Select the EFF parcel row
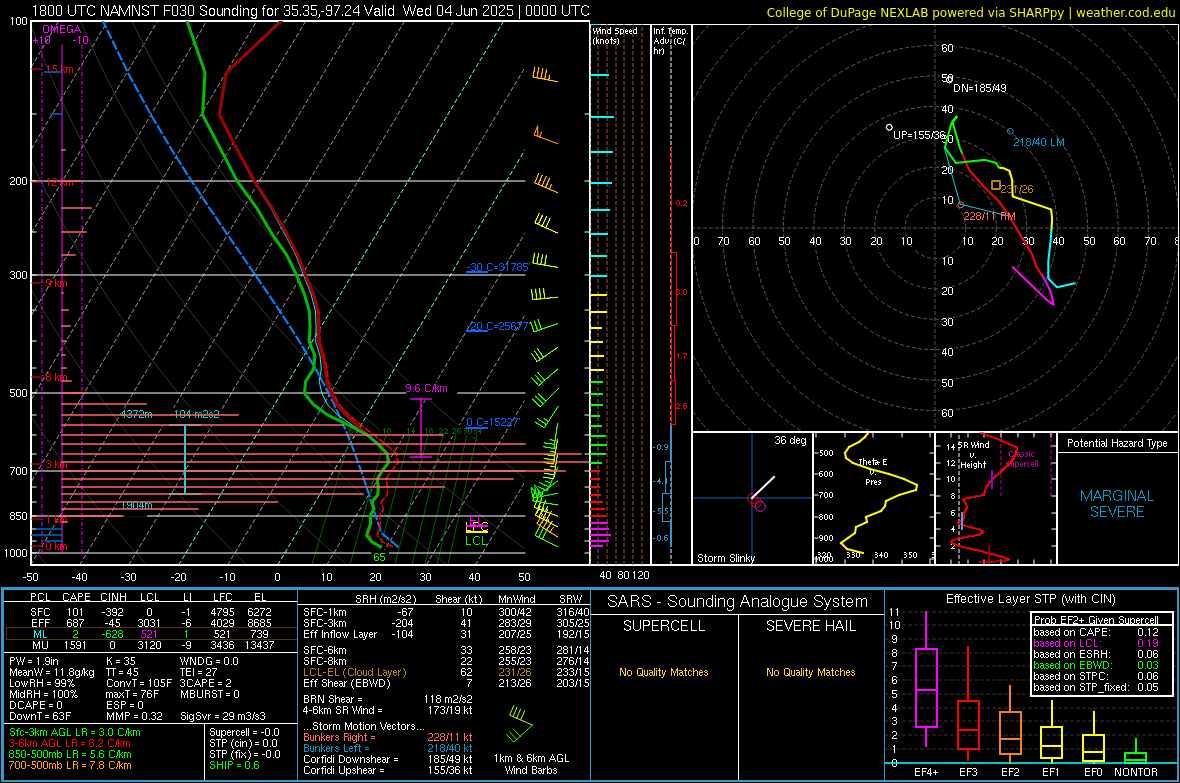 click(151, 623)
